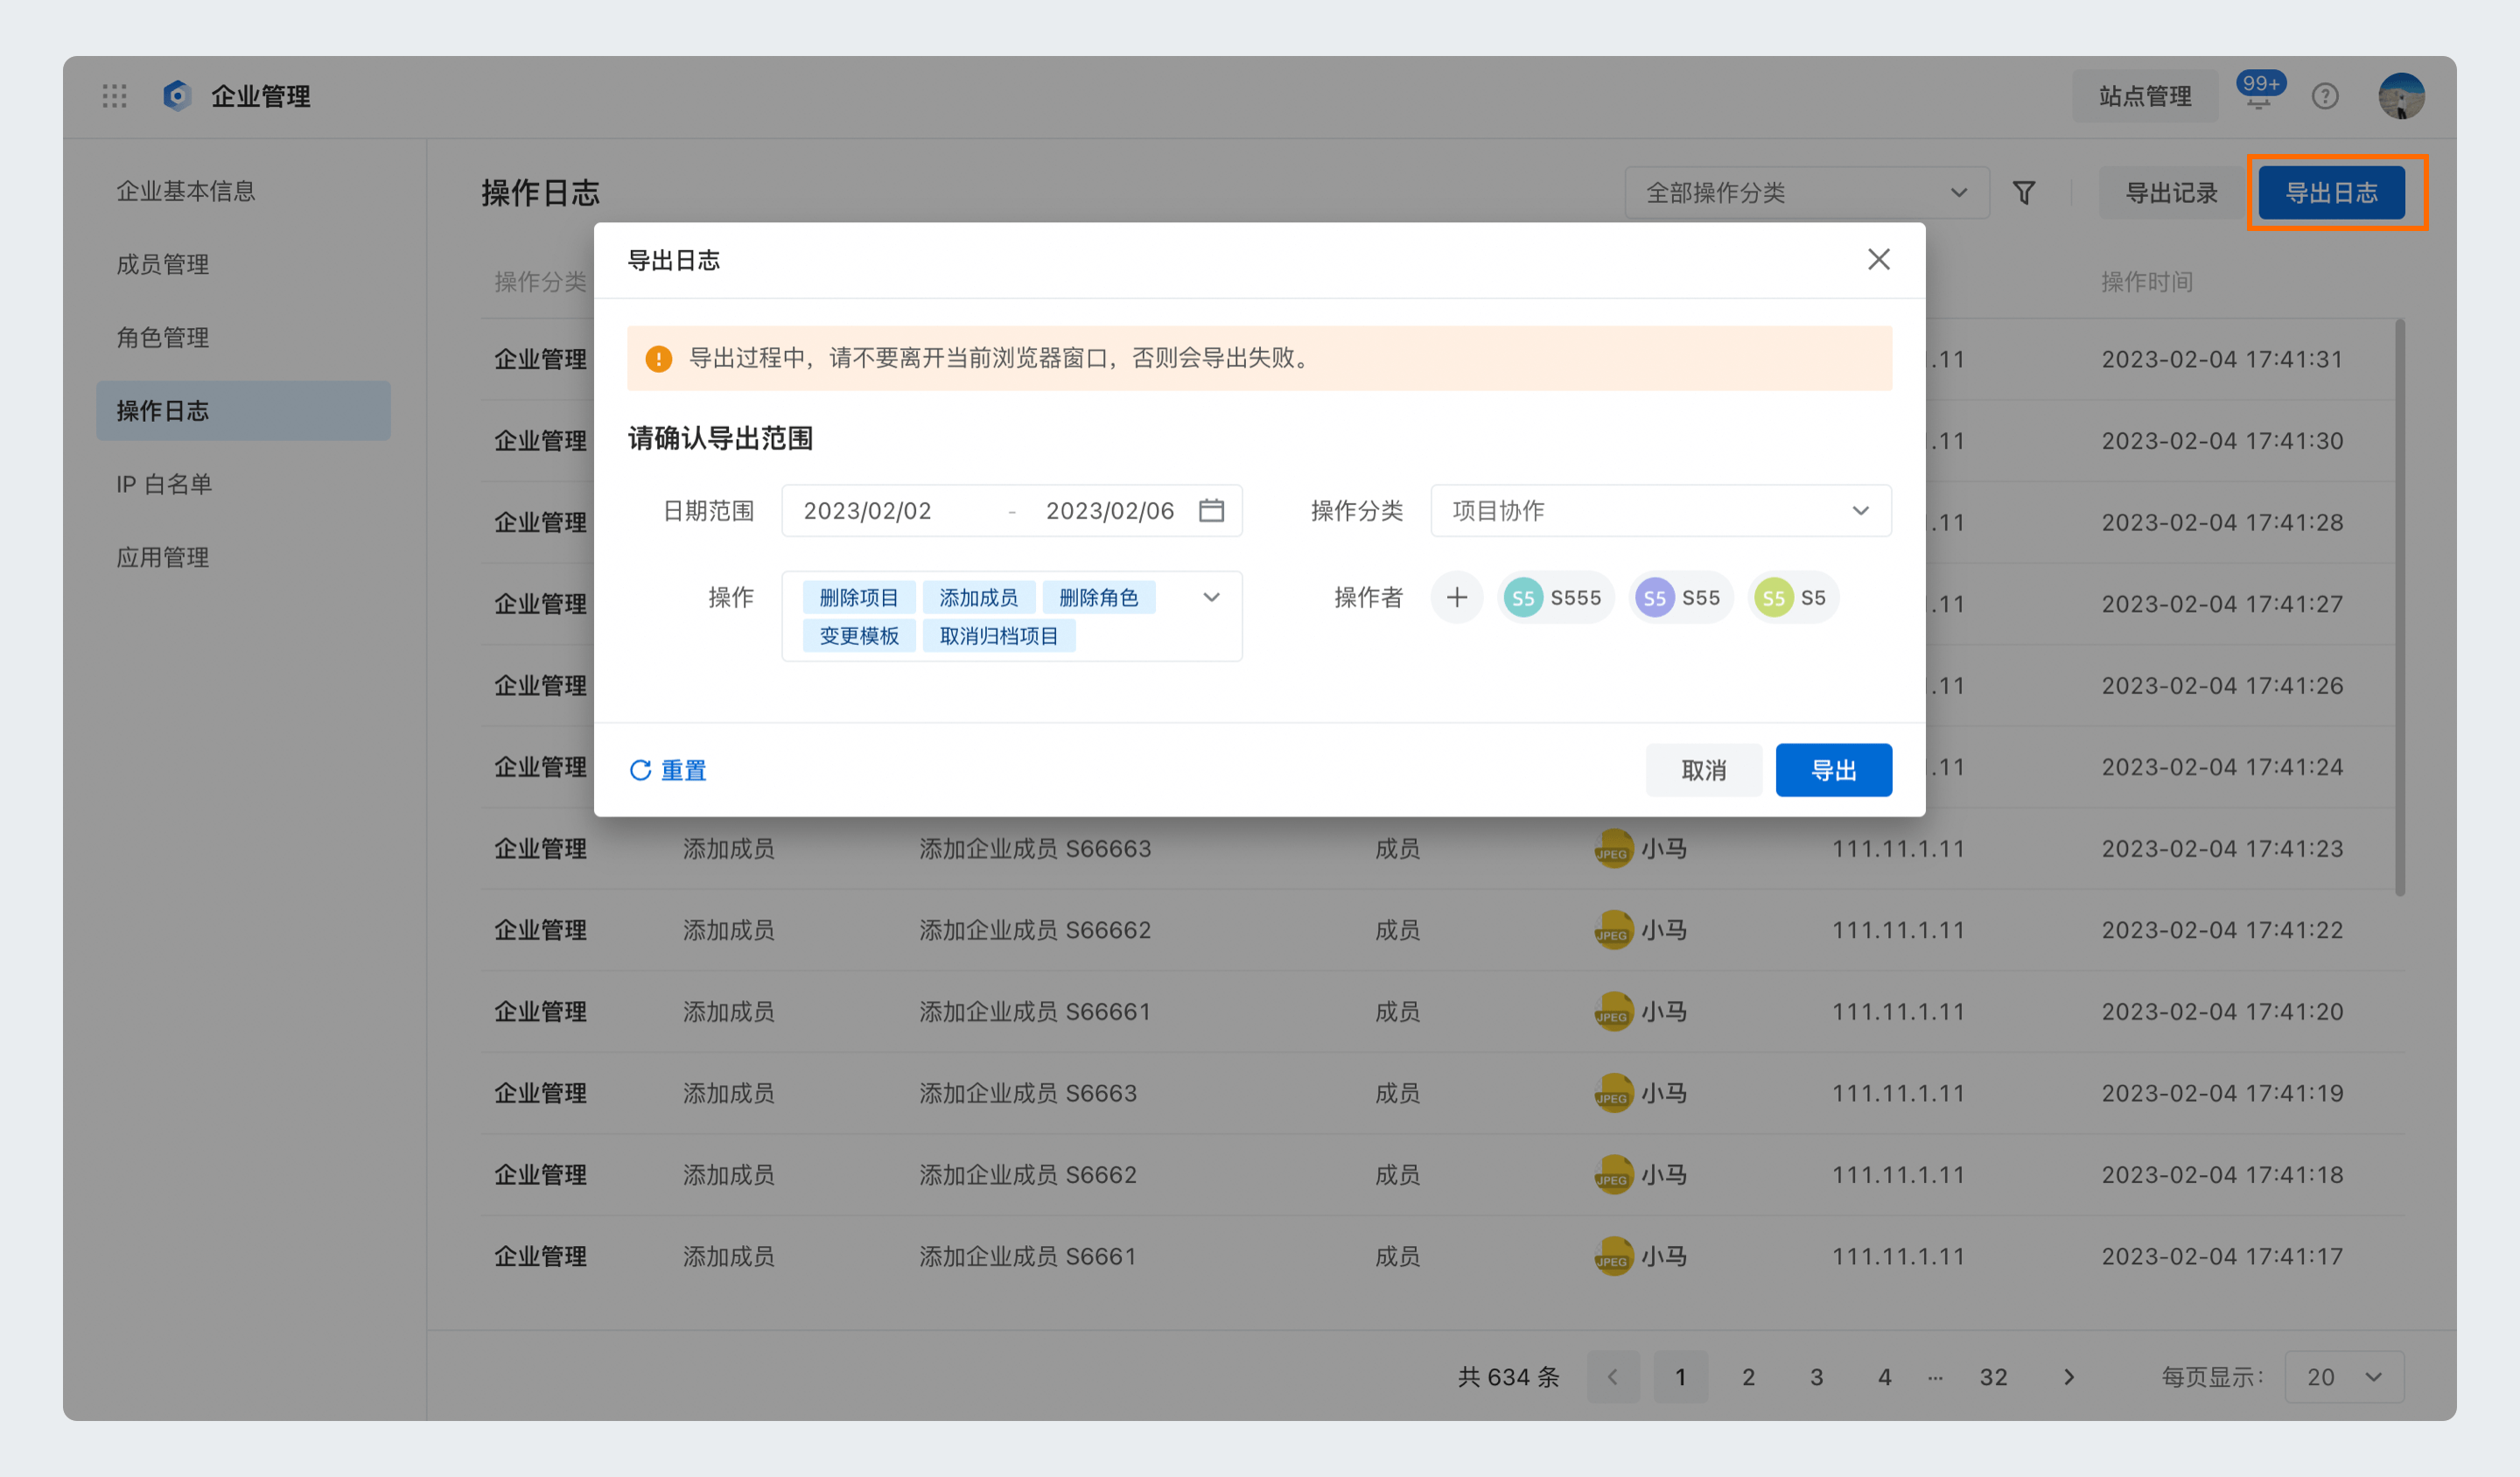The height and width of the screenshot is (1477, 2520).
Task: Click the S555 operator chip
Action: pos(1555,597)
